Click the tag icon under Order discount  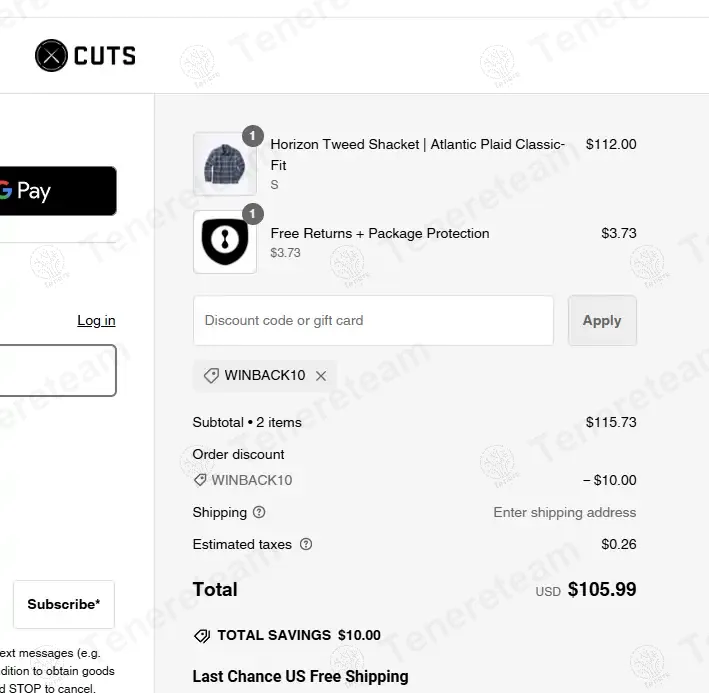click(x=200, y=480)
